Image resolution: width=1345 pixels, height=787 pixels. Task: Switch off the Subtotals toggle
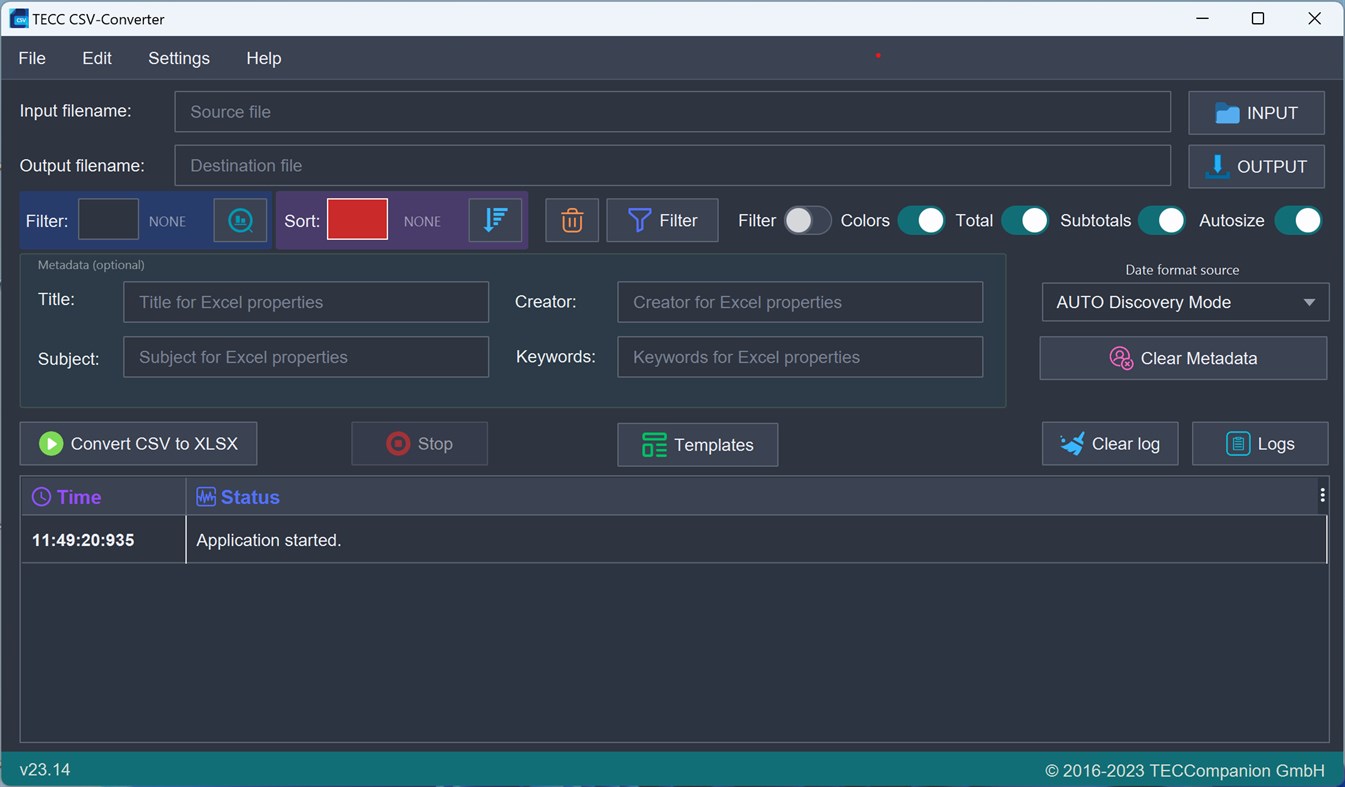1162,221
